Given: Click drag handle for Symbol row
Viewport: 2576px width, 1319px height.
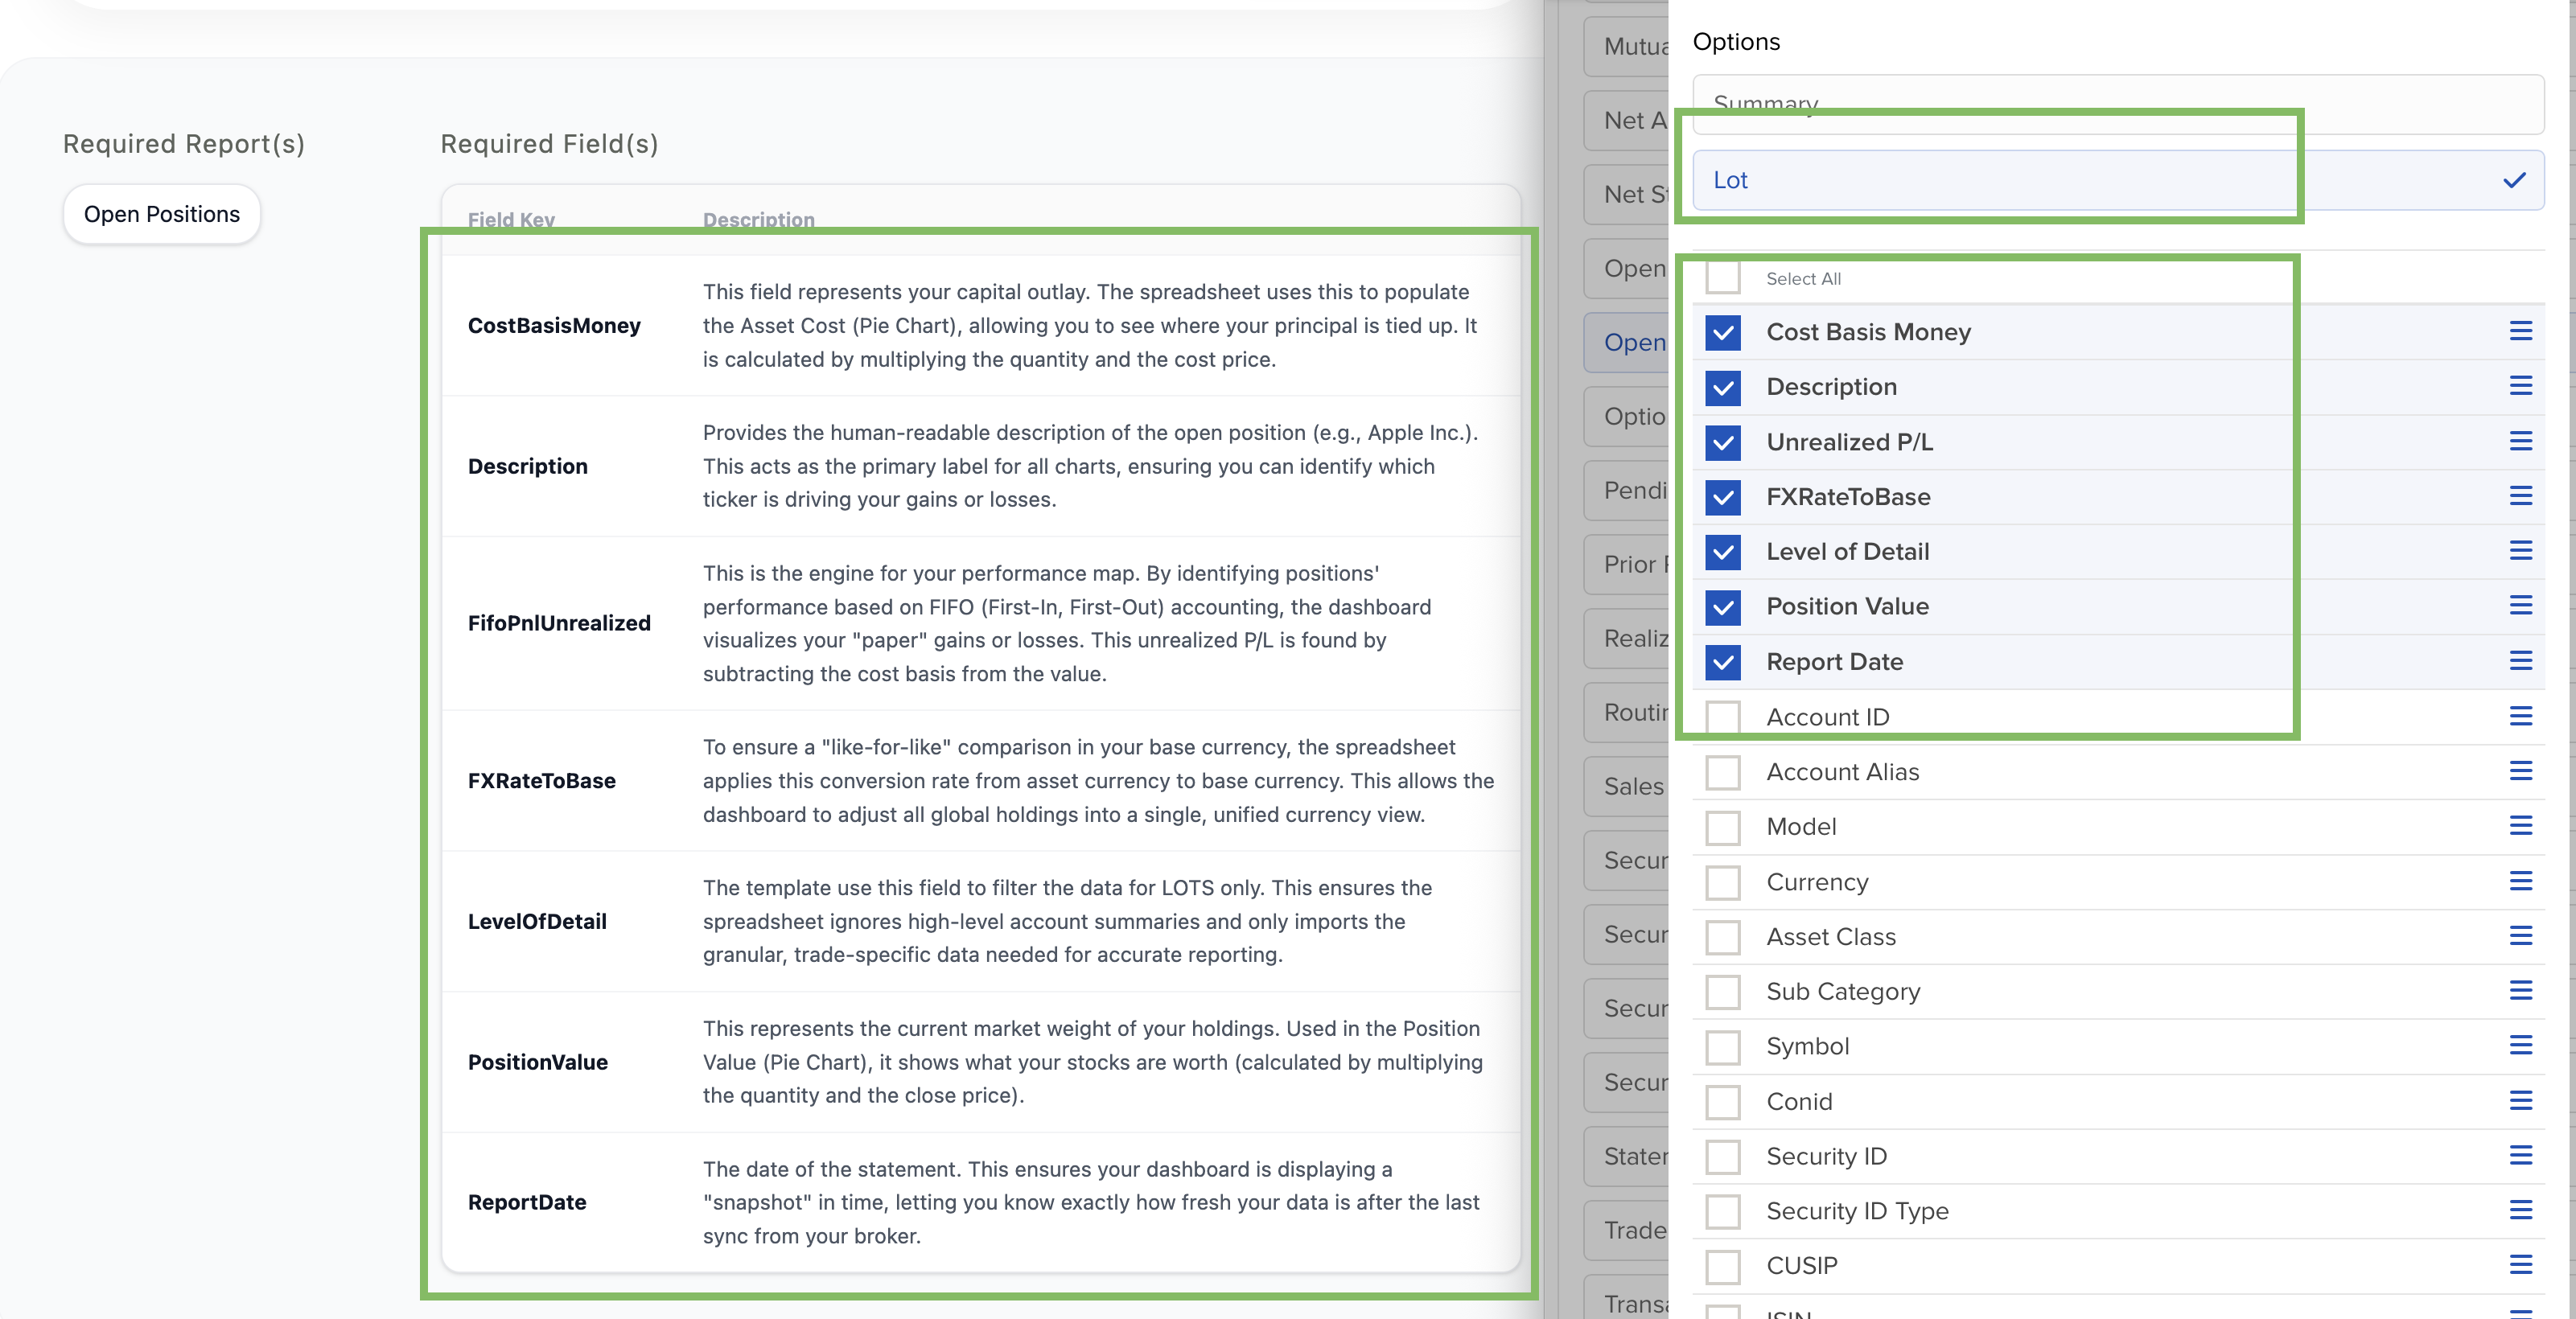Looking at the screenshot, I should (x=2520, y=1045).
